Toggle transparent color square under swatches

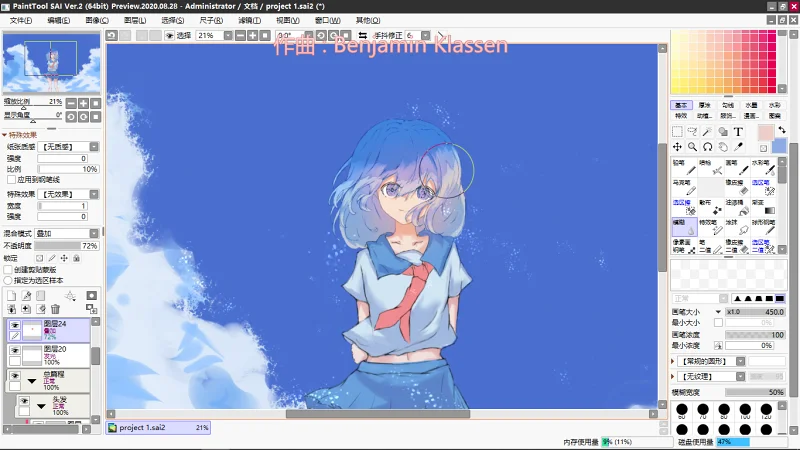point(763,148)
